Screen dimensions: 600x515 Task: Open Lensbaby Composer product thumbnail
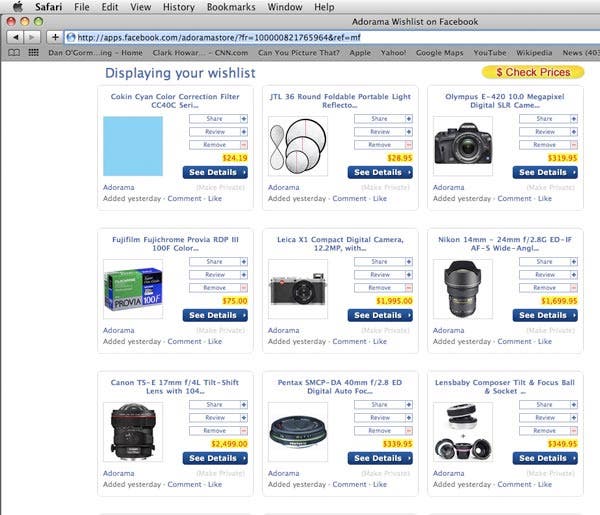pyautogui.click(x=463, y=432)
